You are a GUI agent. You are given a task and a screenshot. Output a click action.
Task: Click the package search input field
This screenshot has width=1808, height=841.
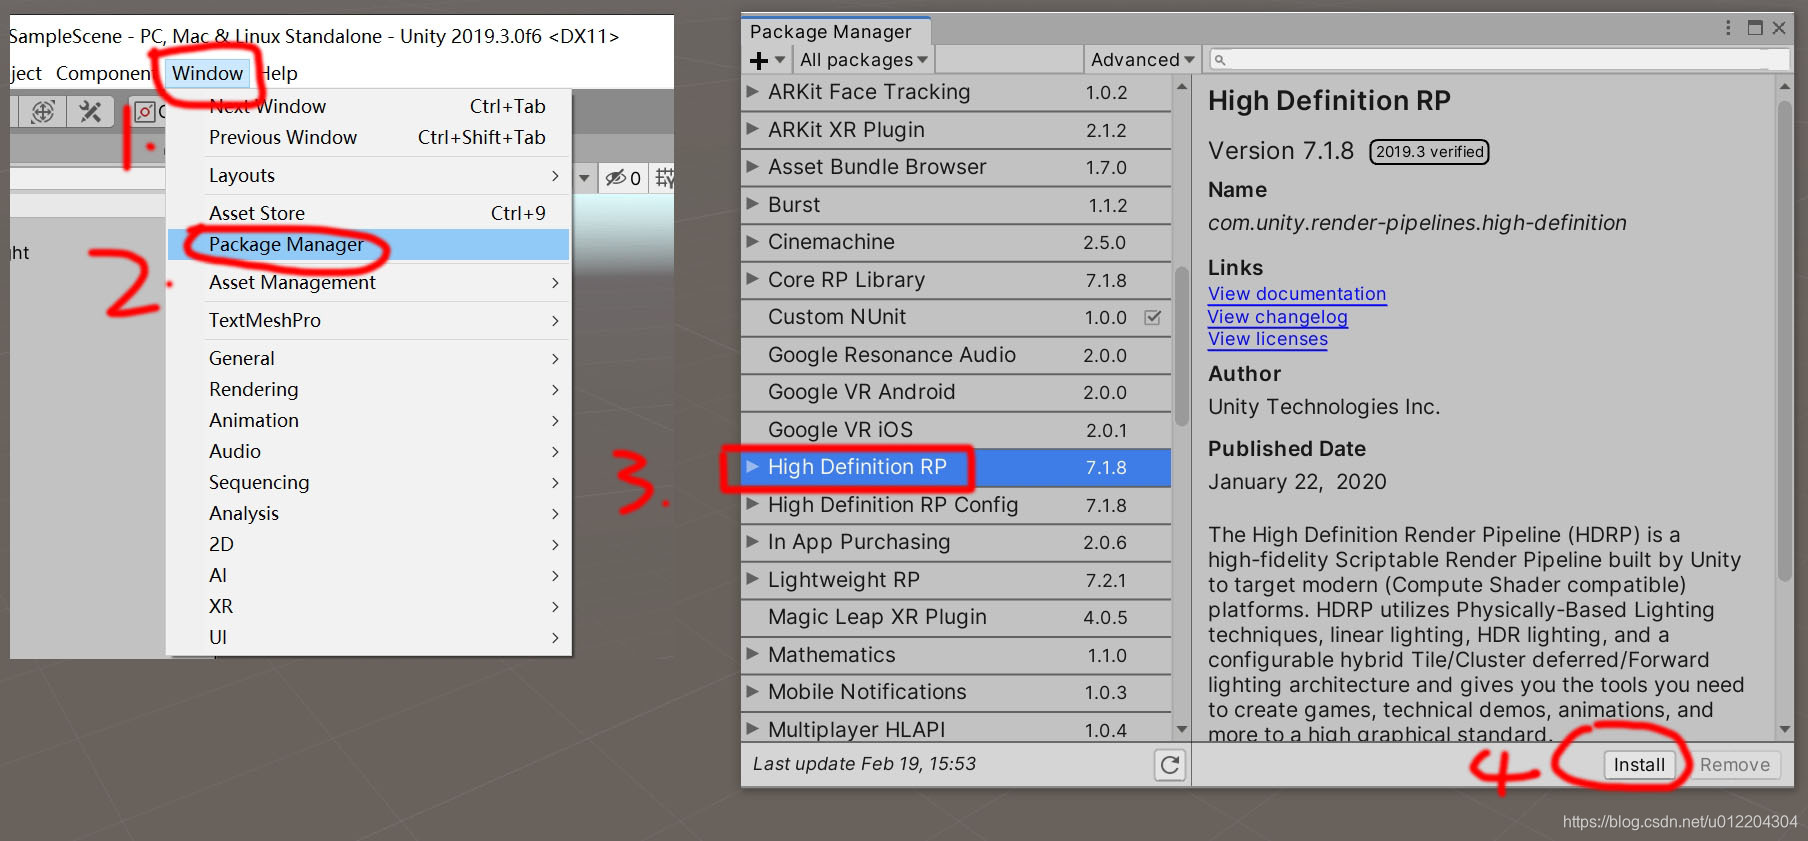click(1499, 60)
